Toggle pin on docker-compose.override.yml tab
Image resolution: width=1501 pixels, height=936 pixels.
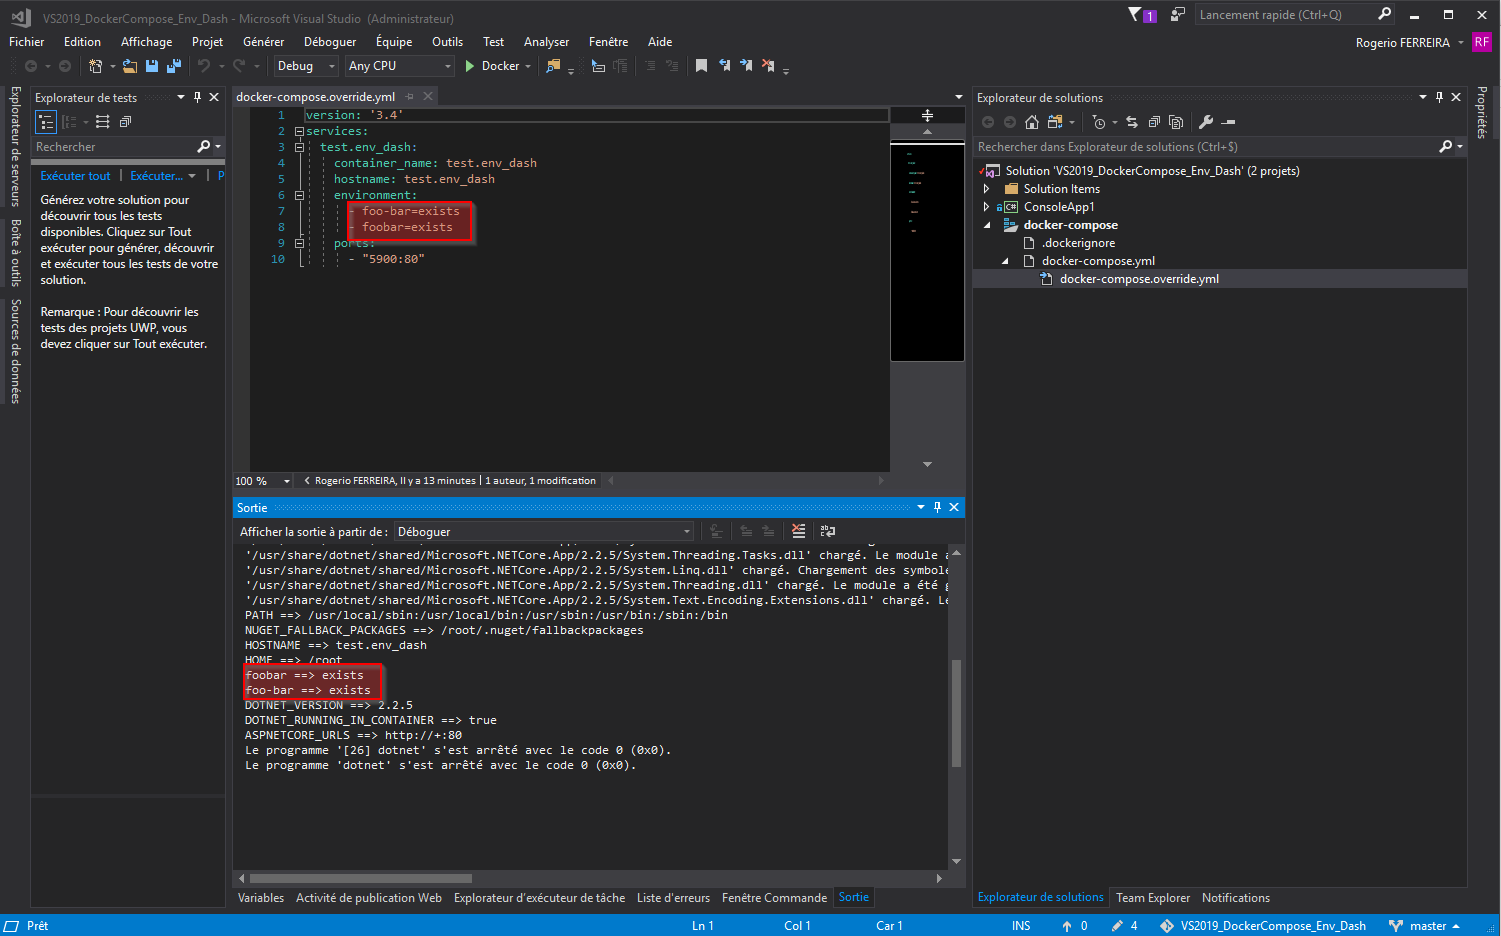click(x=408, y=97)
